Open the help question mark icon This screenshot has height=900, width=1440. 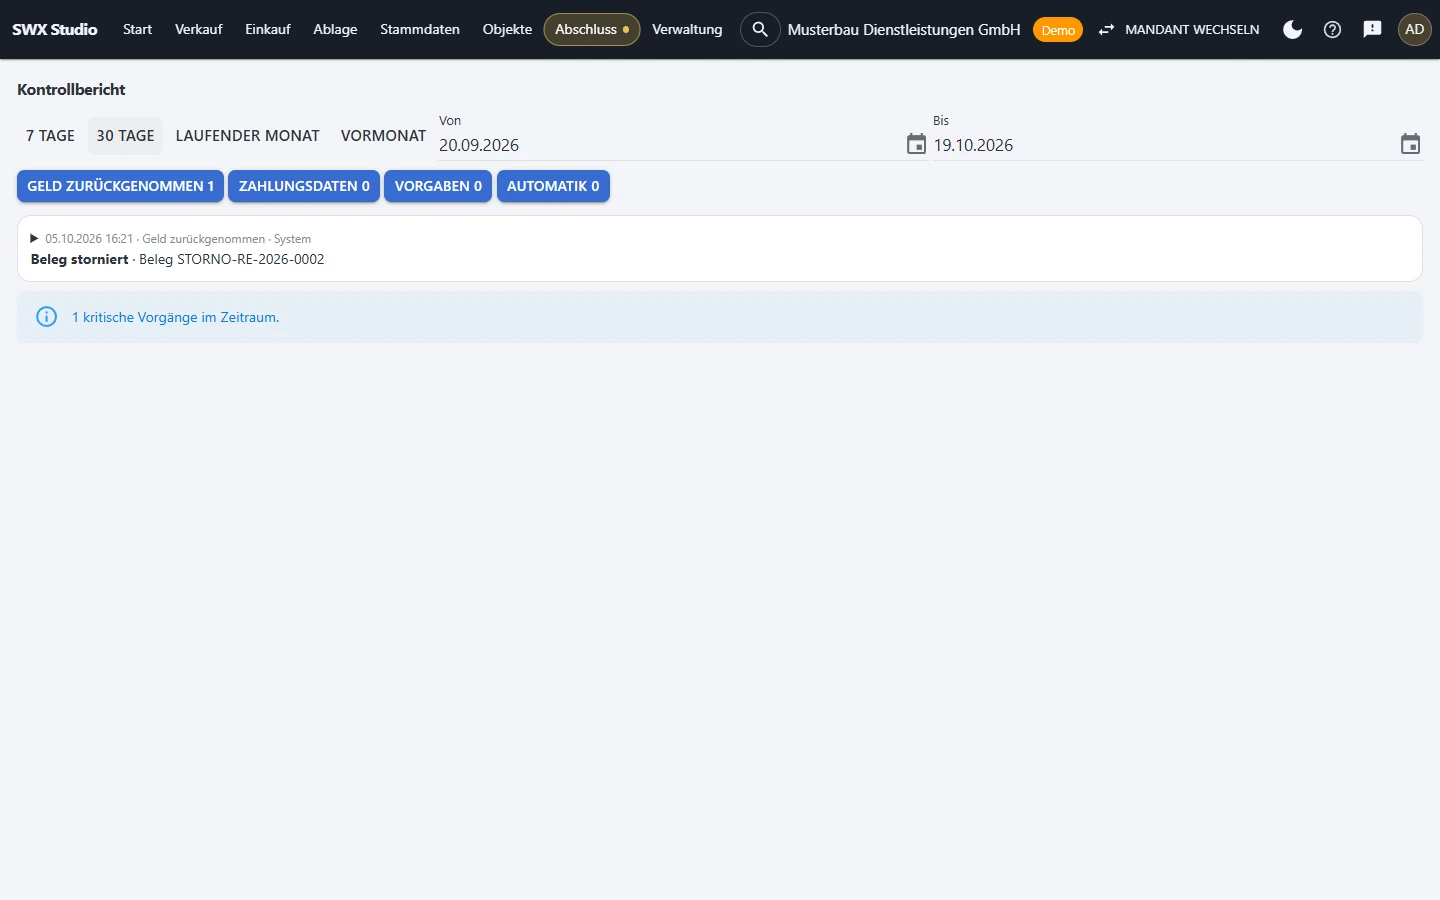(x=1332, y=30)
